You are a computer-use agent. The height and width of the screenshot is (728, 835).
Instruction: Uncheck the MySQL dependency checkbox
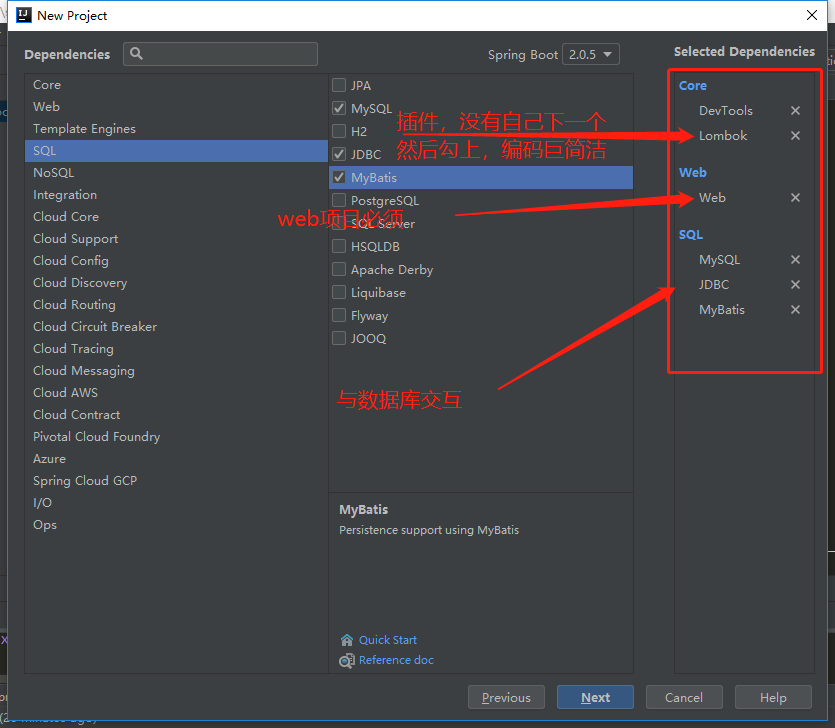339,108
